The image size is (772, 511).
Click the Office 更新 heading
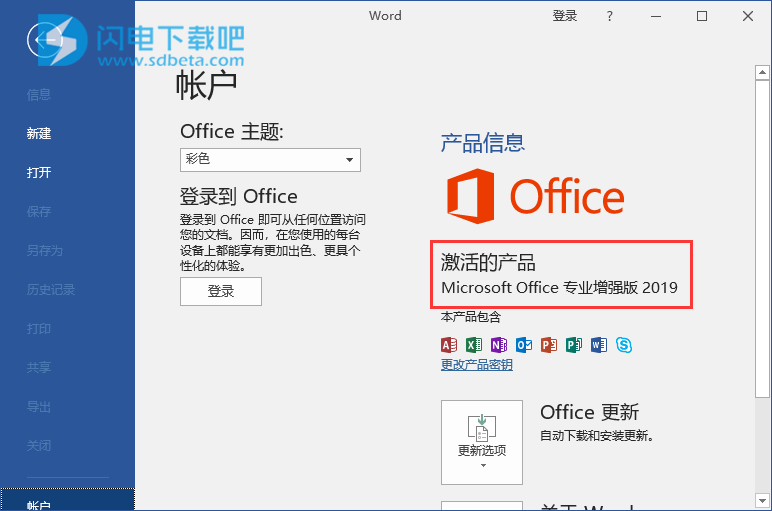589,413
